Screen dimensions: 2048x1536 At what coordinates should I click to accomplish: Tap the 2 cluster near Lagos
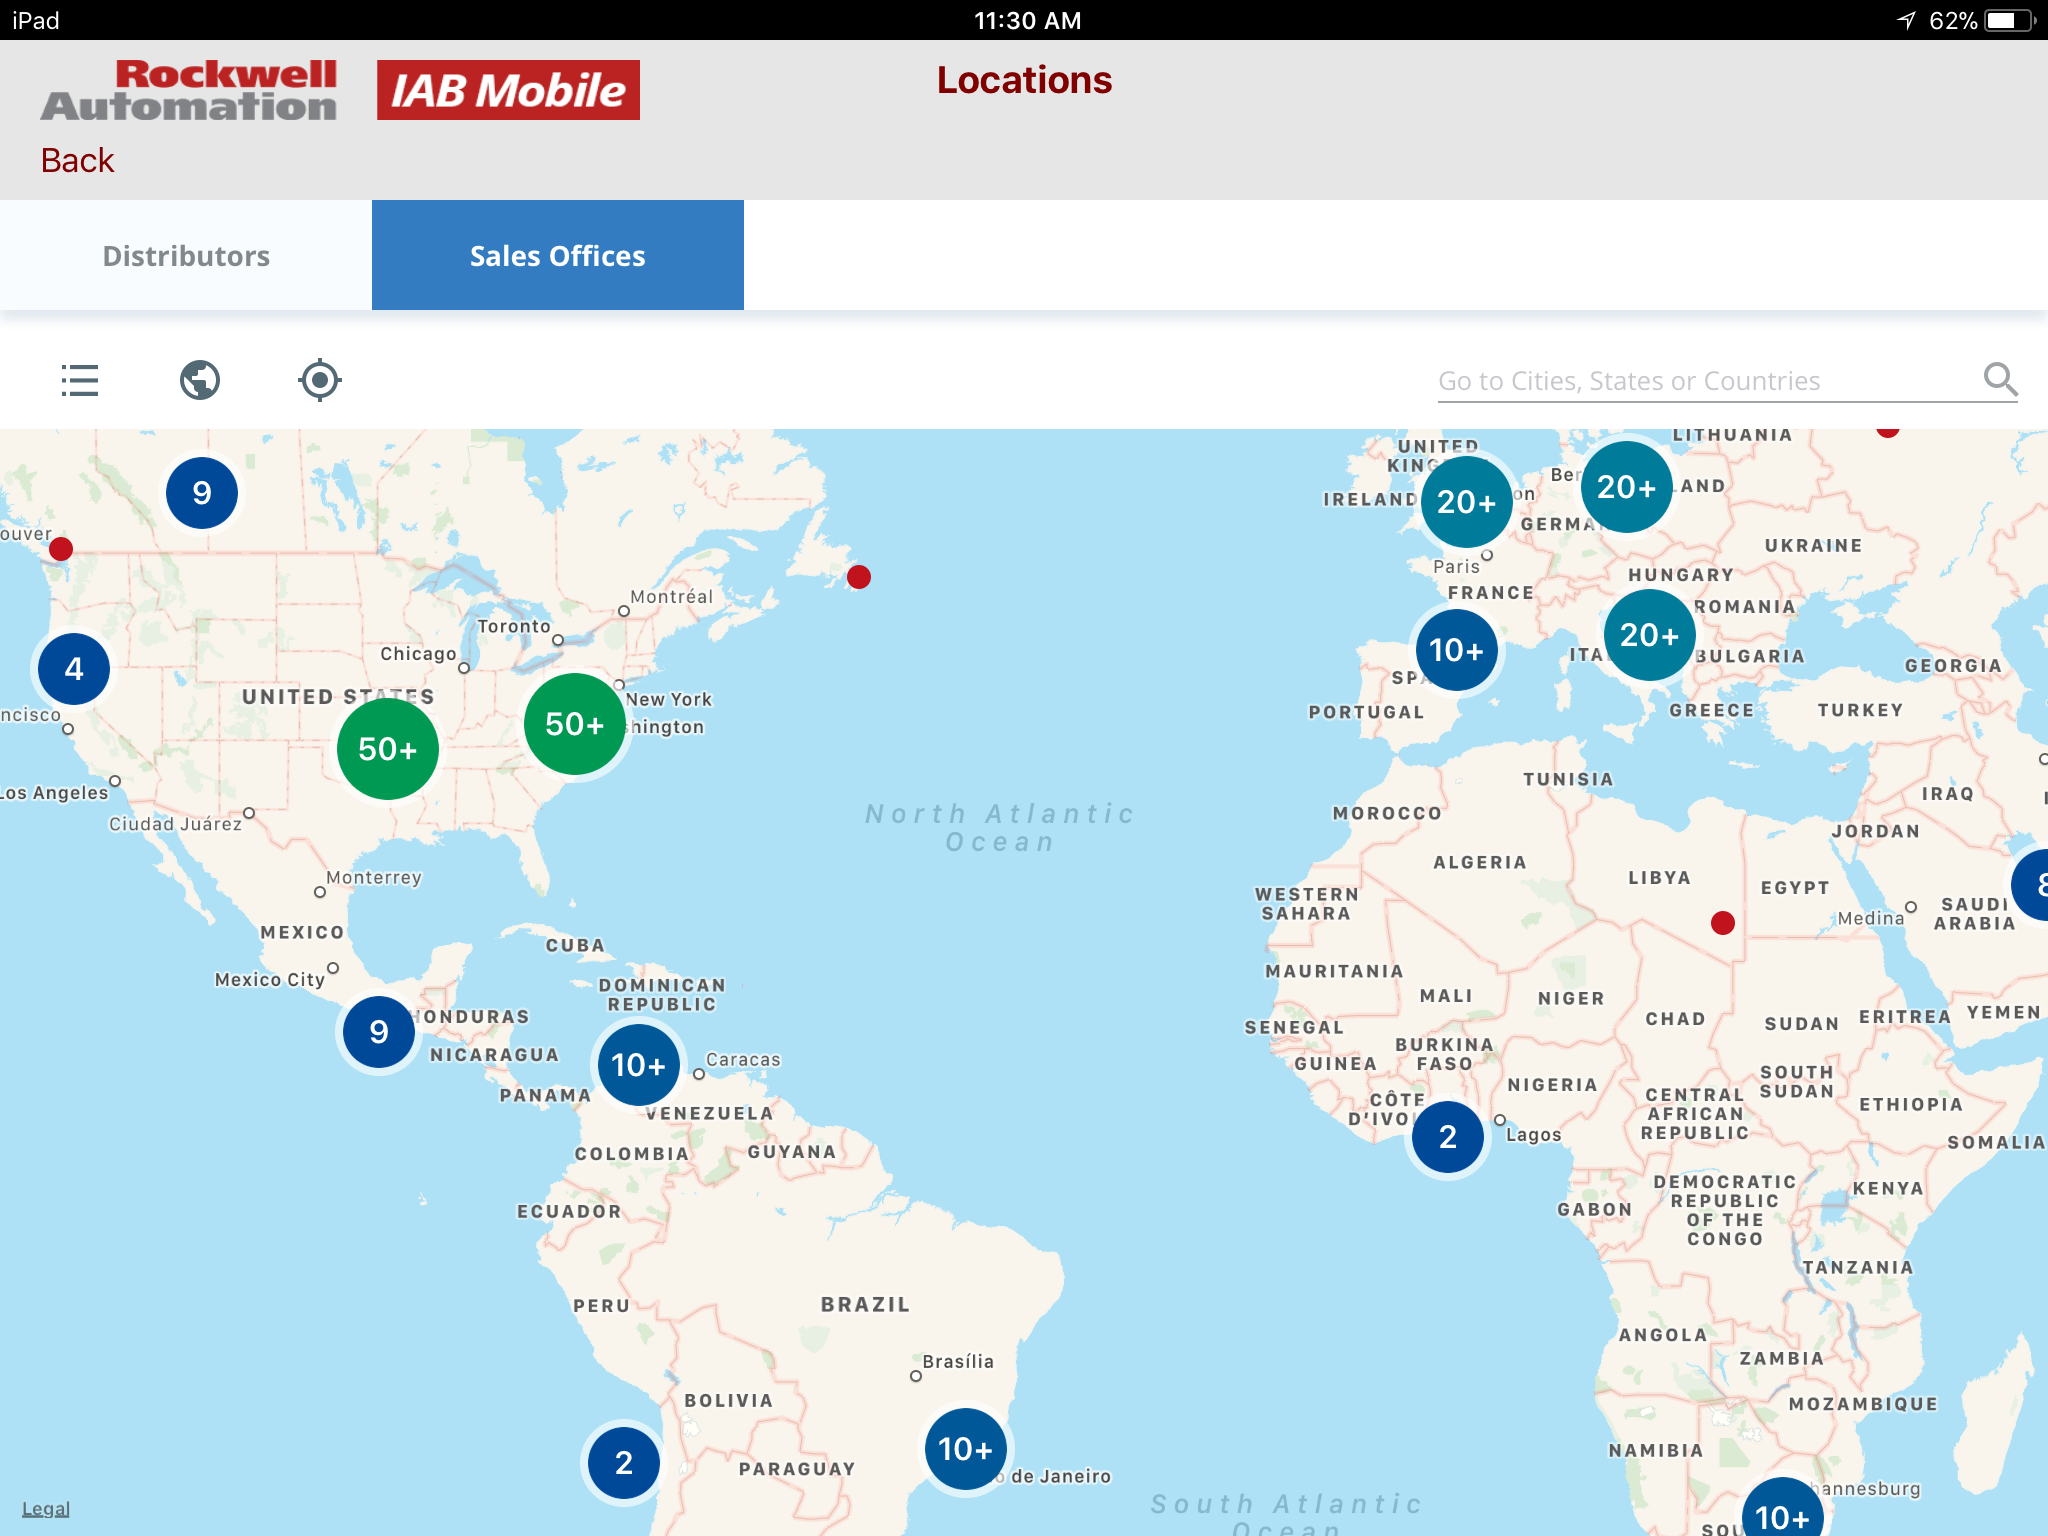point(1447,1137)
